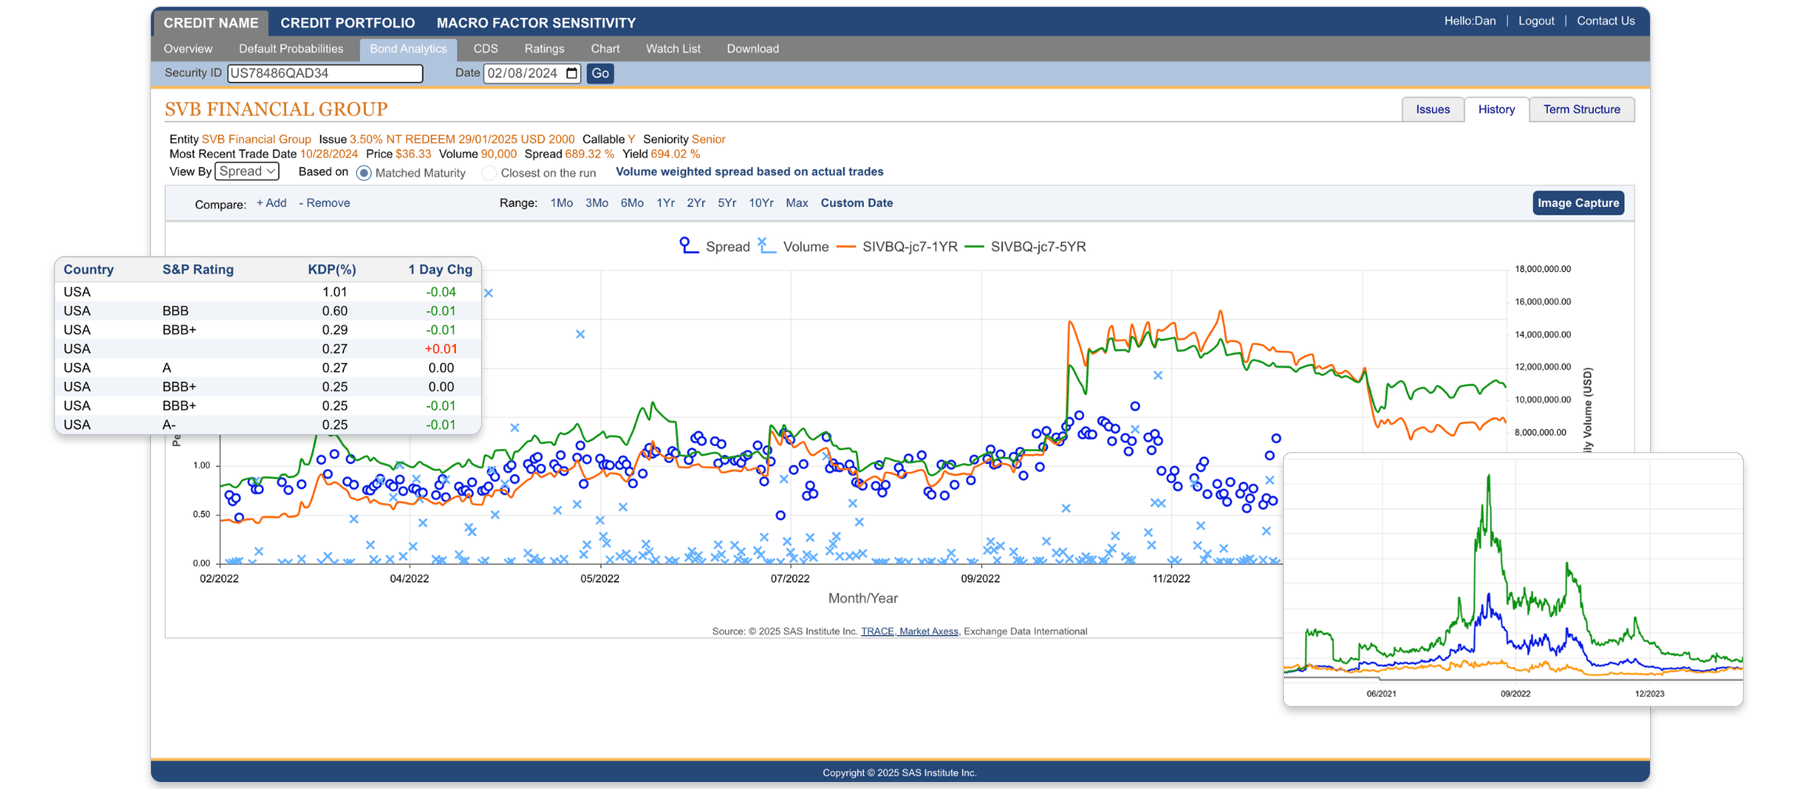
Task: Open the View By Spread dropdown
Action: point(247,172)
